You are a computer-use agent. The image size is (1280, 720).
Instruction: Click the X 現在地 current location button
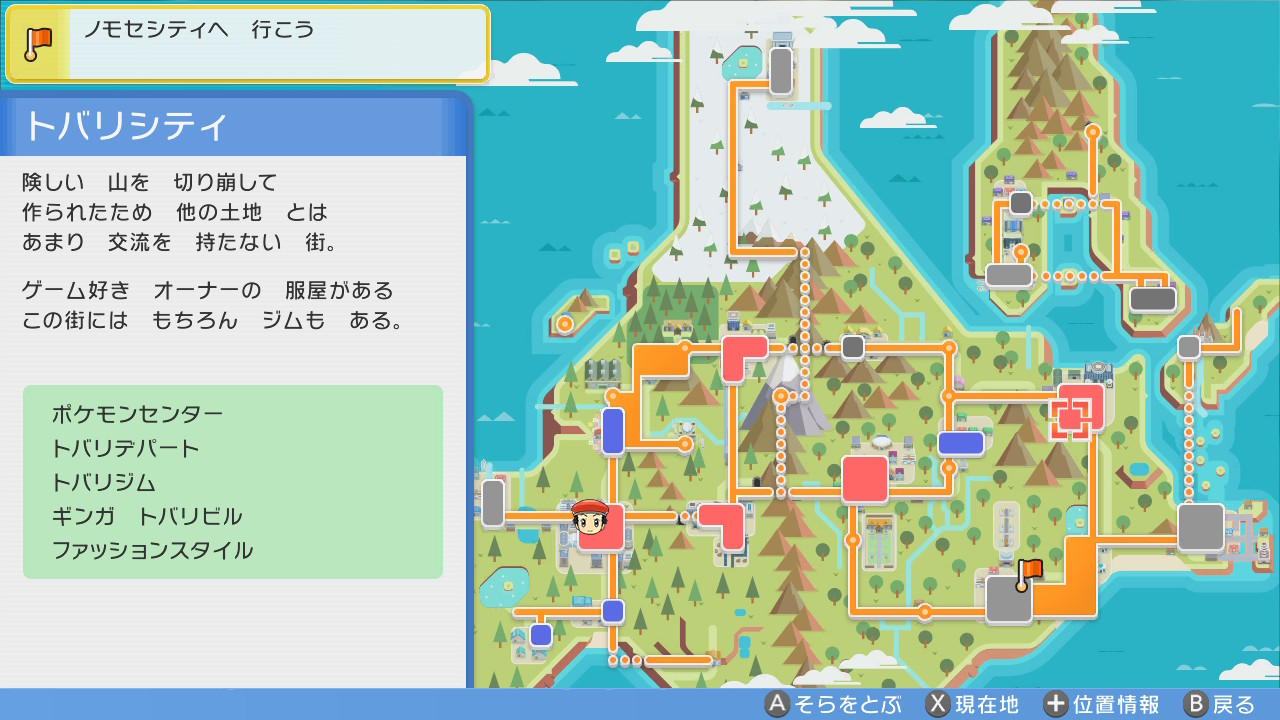[x=972, y=704]
